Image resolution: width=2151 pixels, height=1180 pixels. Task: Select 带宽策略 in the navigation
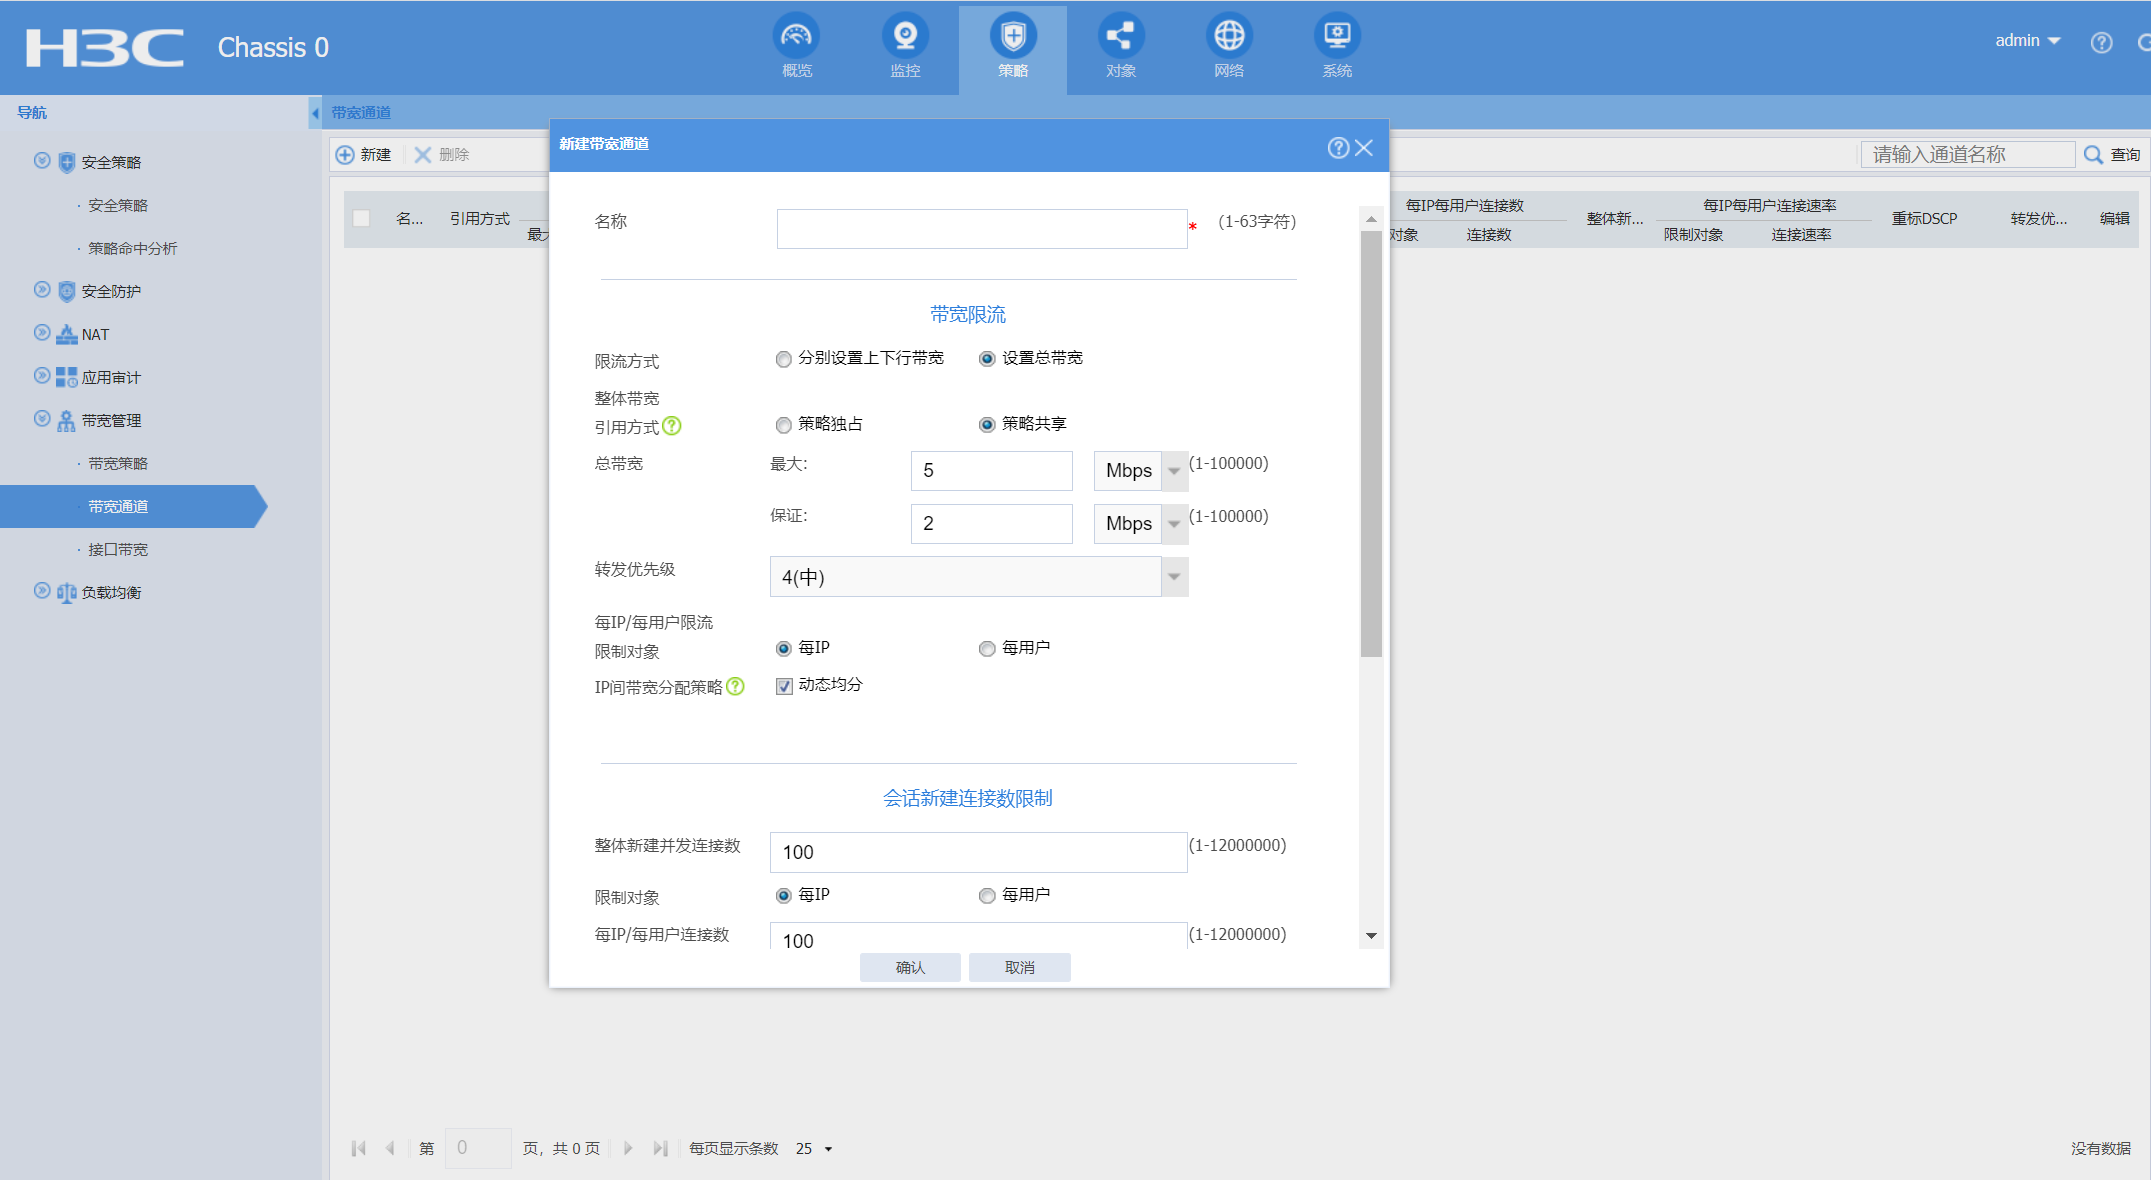click(118, 464)
